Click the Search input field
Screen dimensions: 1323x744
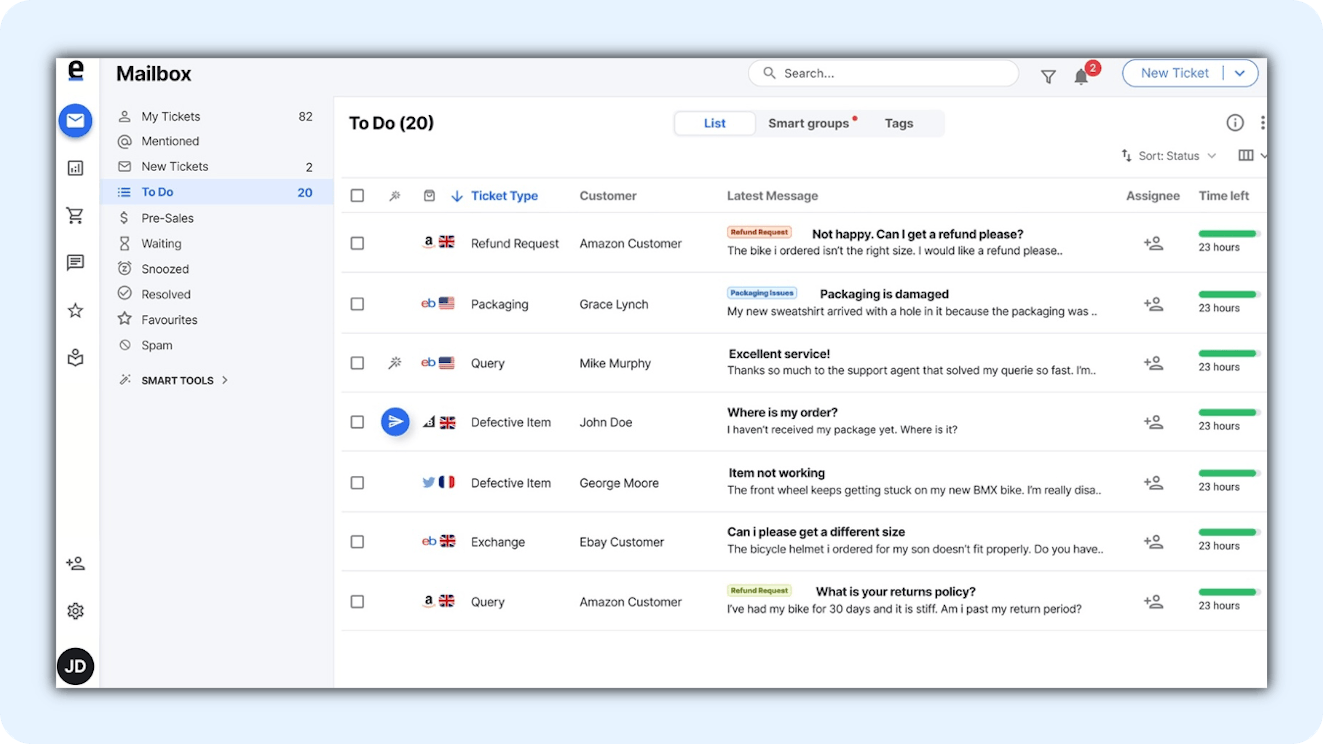click(x=883, y=73)
